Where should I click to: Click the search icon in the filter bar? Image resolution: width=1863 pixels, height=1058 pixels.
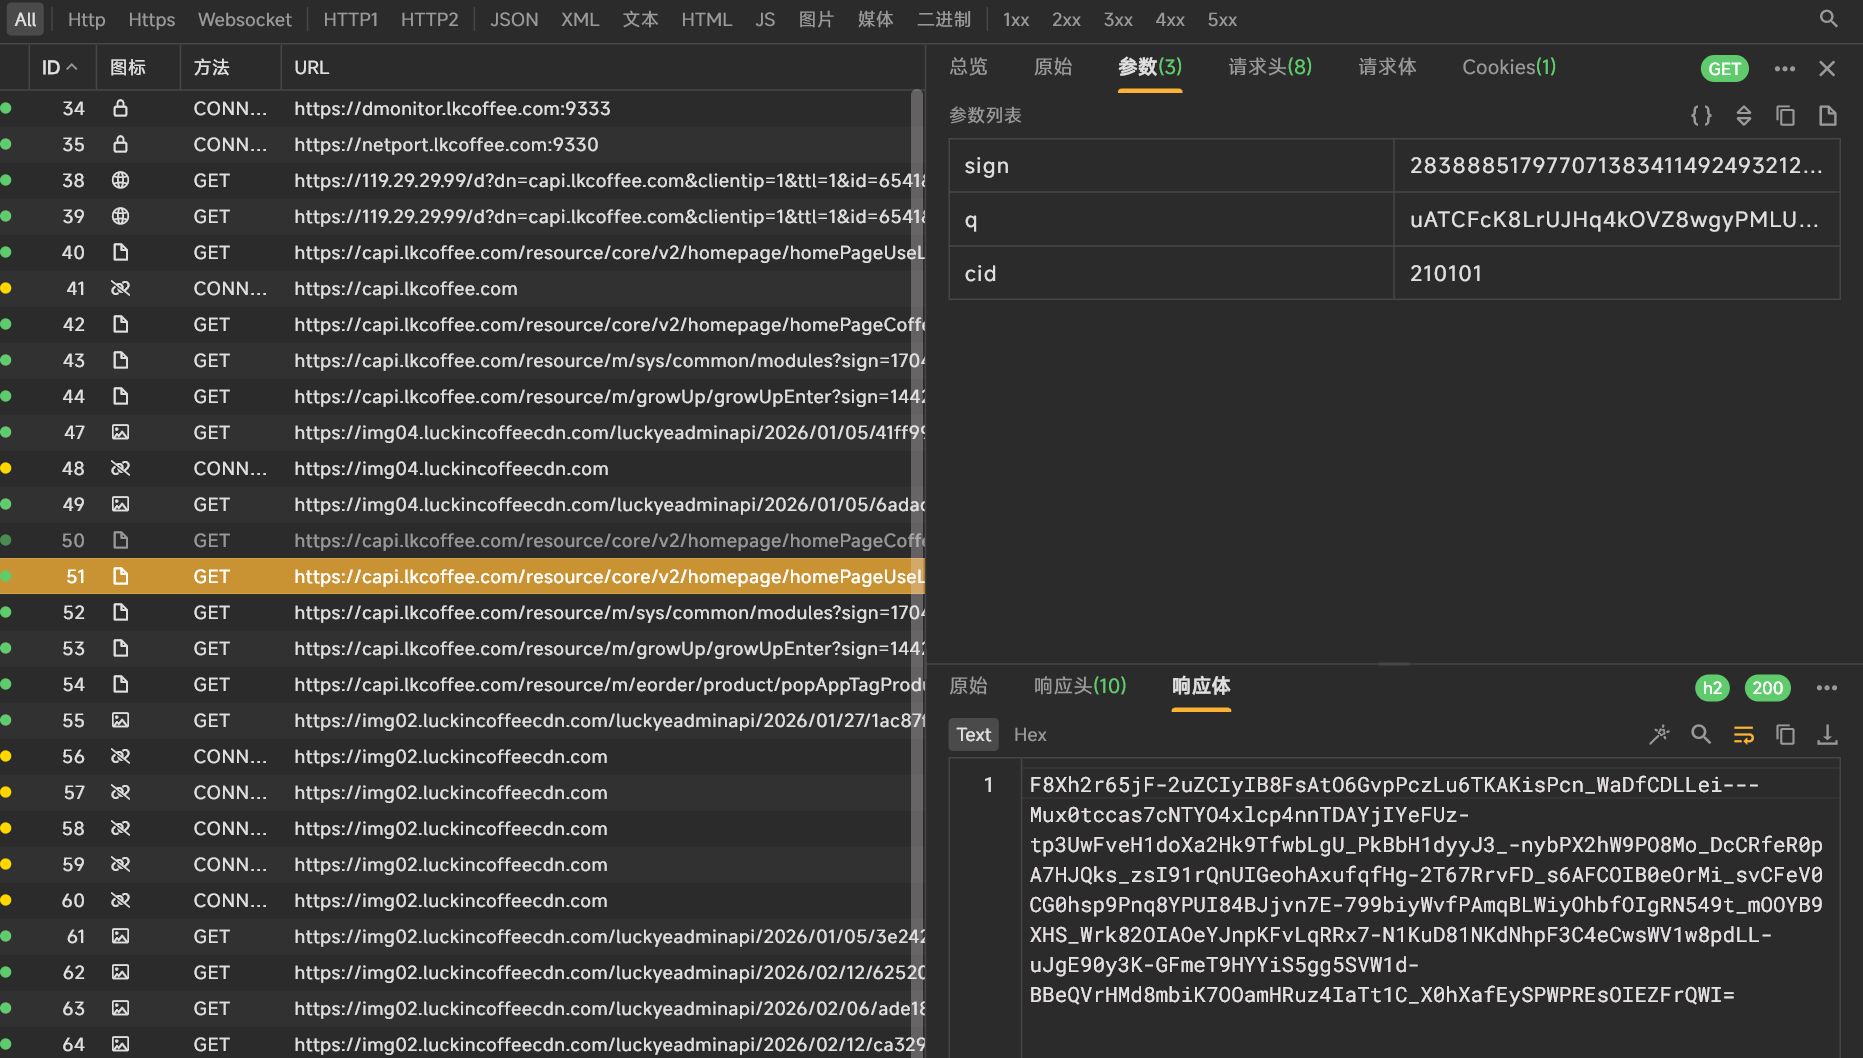click(1828, 19)
